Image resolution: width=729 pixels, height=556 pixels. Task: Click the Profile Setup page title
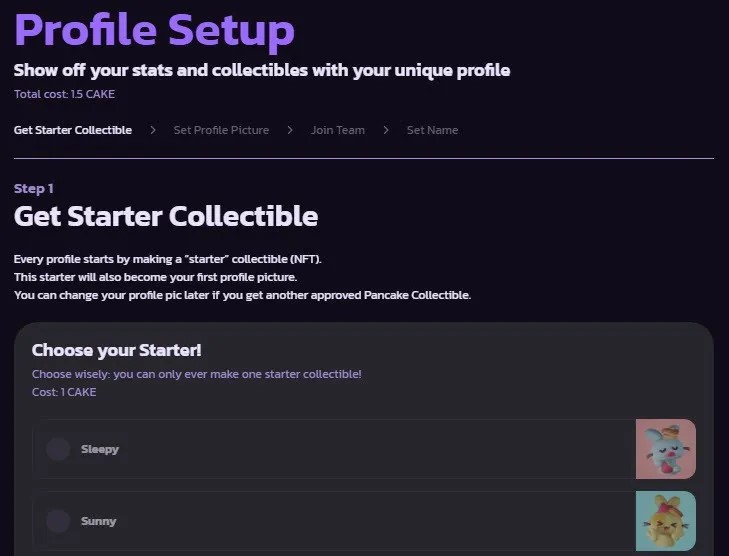point(154,31)
